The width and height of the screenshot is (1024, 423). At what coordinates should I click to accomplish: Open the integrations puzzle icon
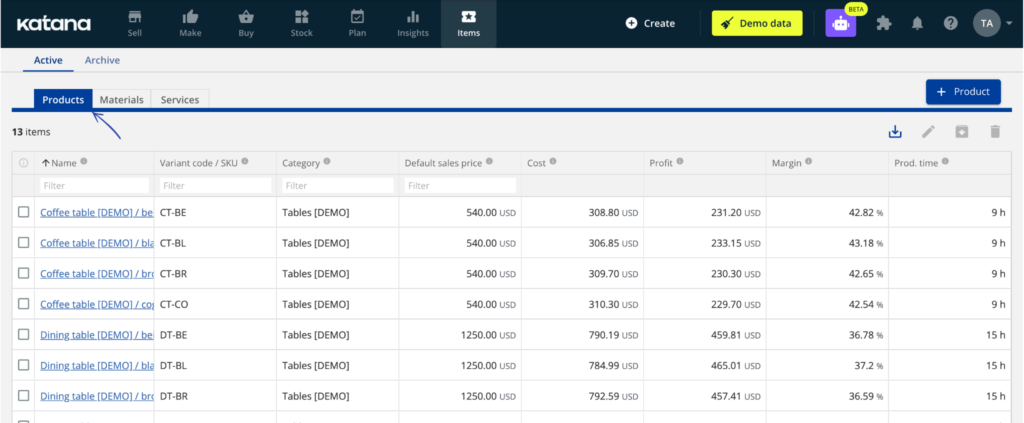(x=884, y=24)
